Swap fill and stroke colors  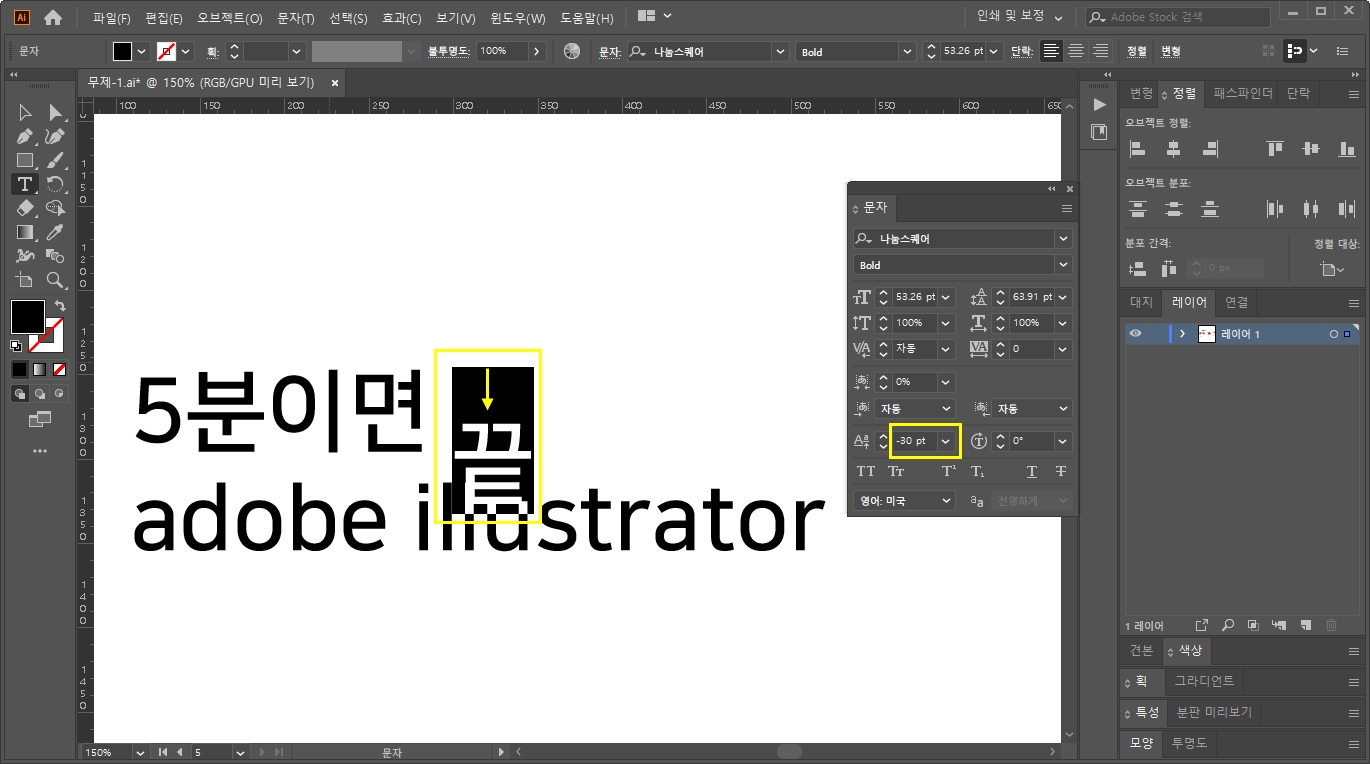[59, 305]
